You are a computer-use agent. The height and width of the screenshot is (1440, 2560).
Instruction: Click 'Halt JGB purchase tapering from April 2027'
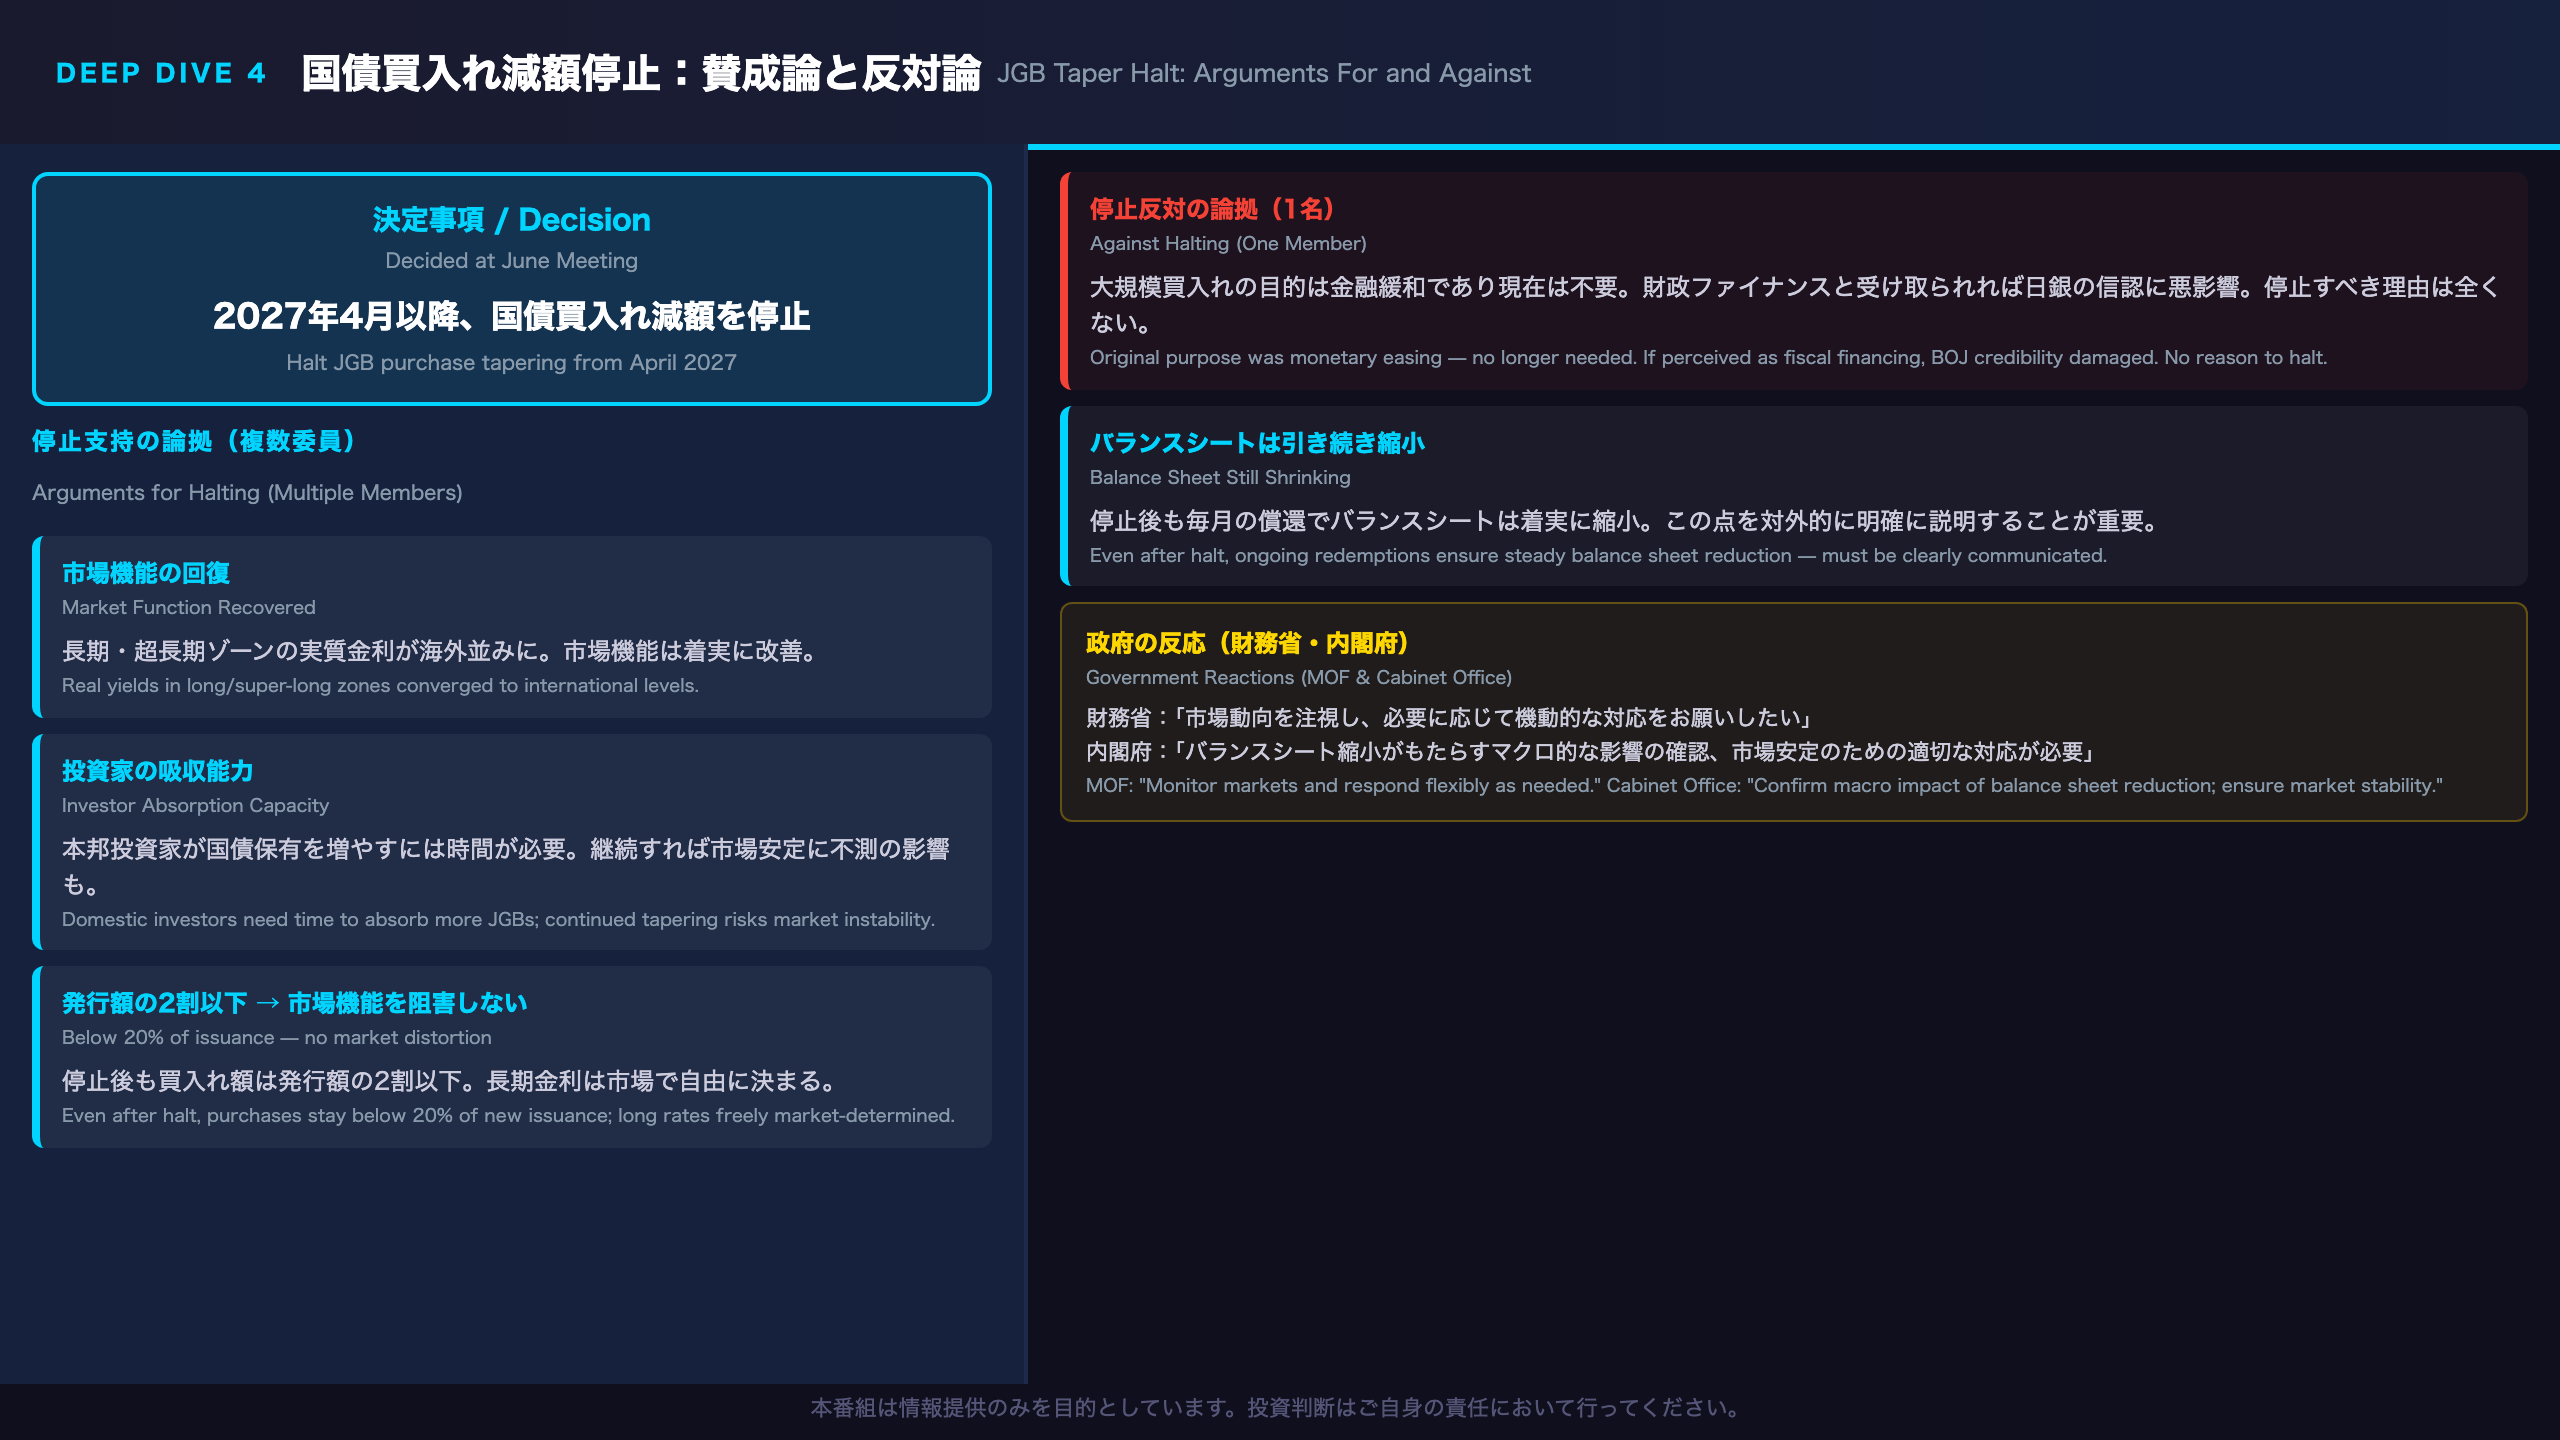tap(511, 363)
